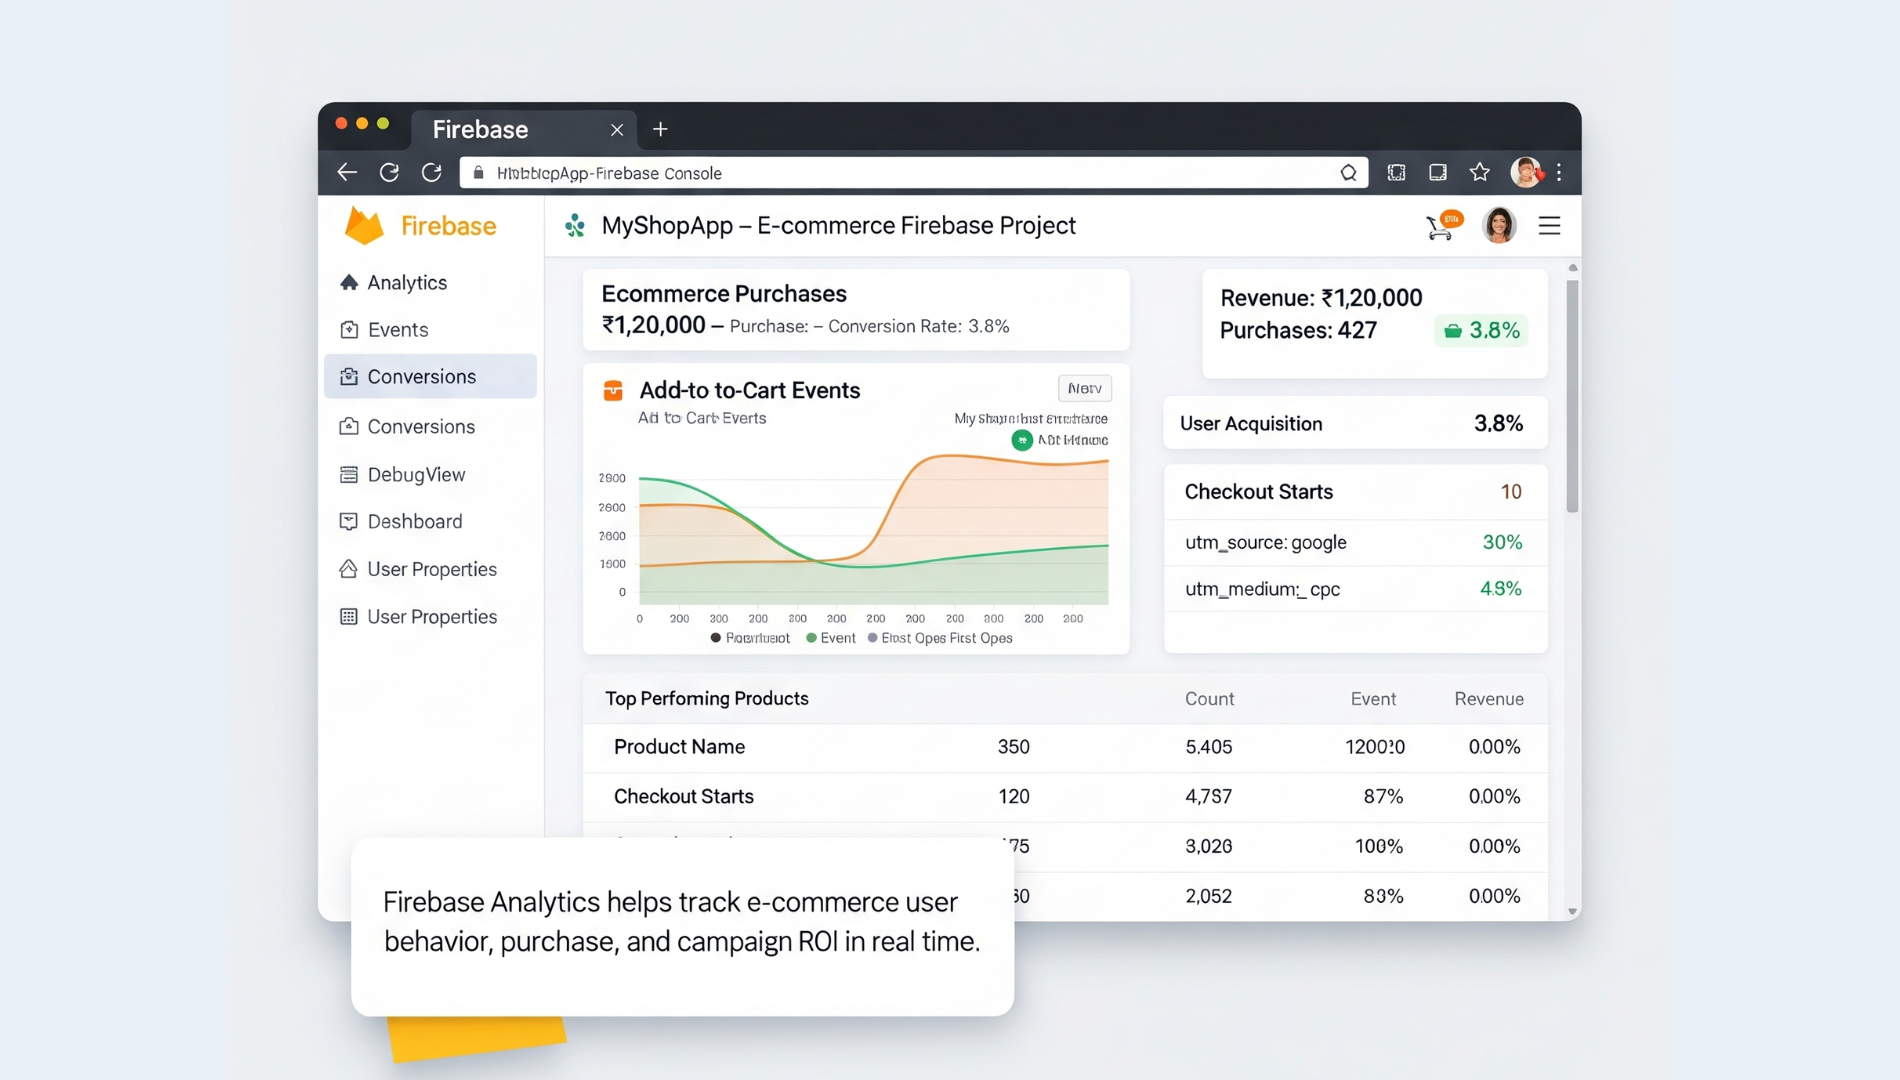Click Checkout Starts in the products table
This screenshot has width=1900, height=1080.
point(684,797)
